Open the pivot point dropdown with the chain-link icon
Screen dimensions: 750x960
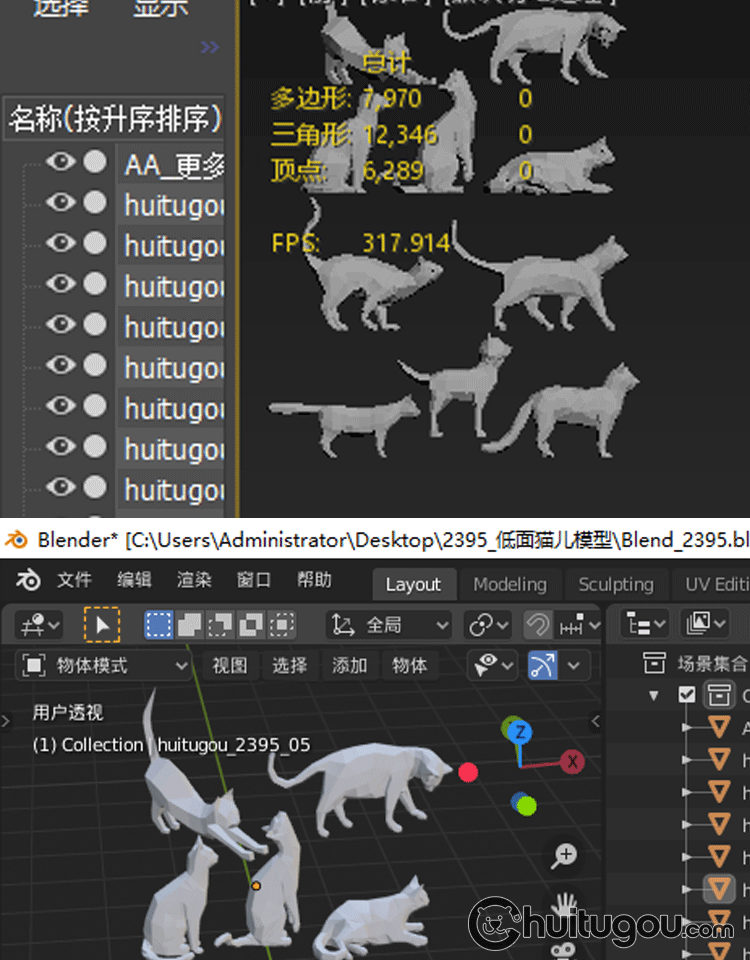pyautogui.click(x=487, y=625)
